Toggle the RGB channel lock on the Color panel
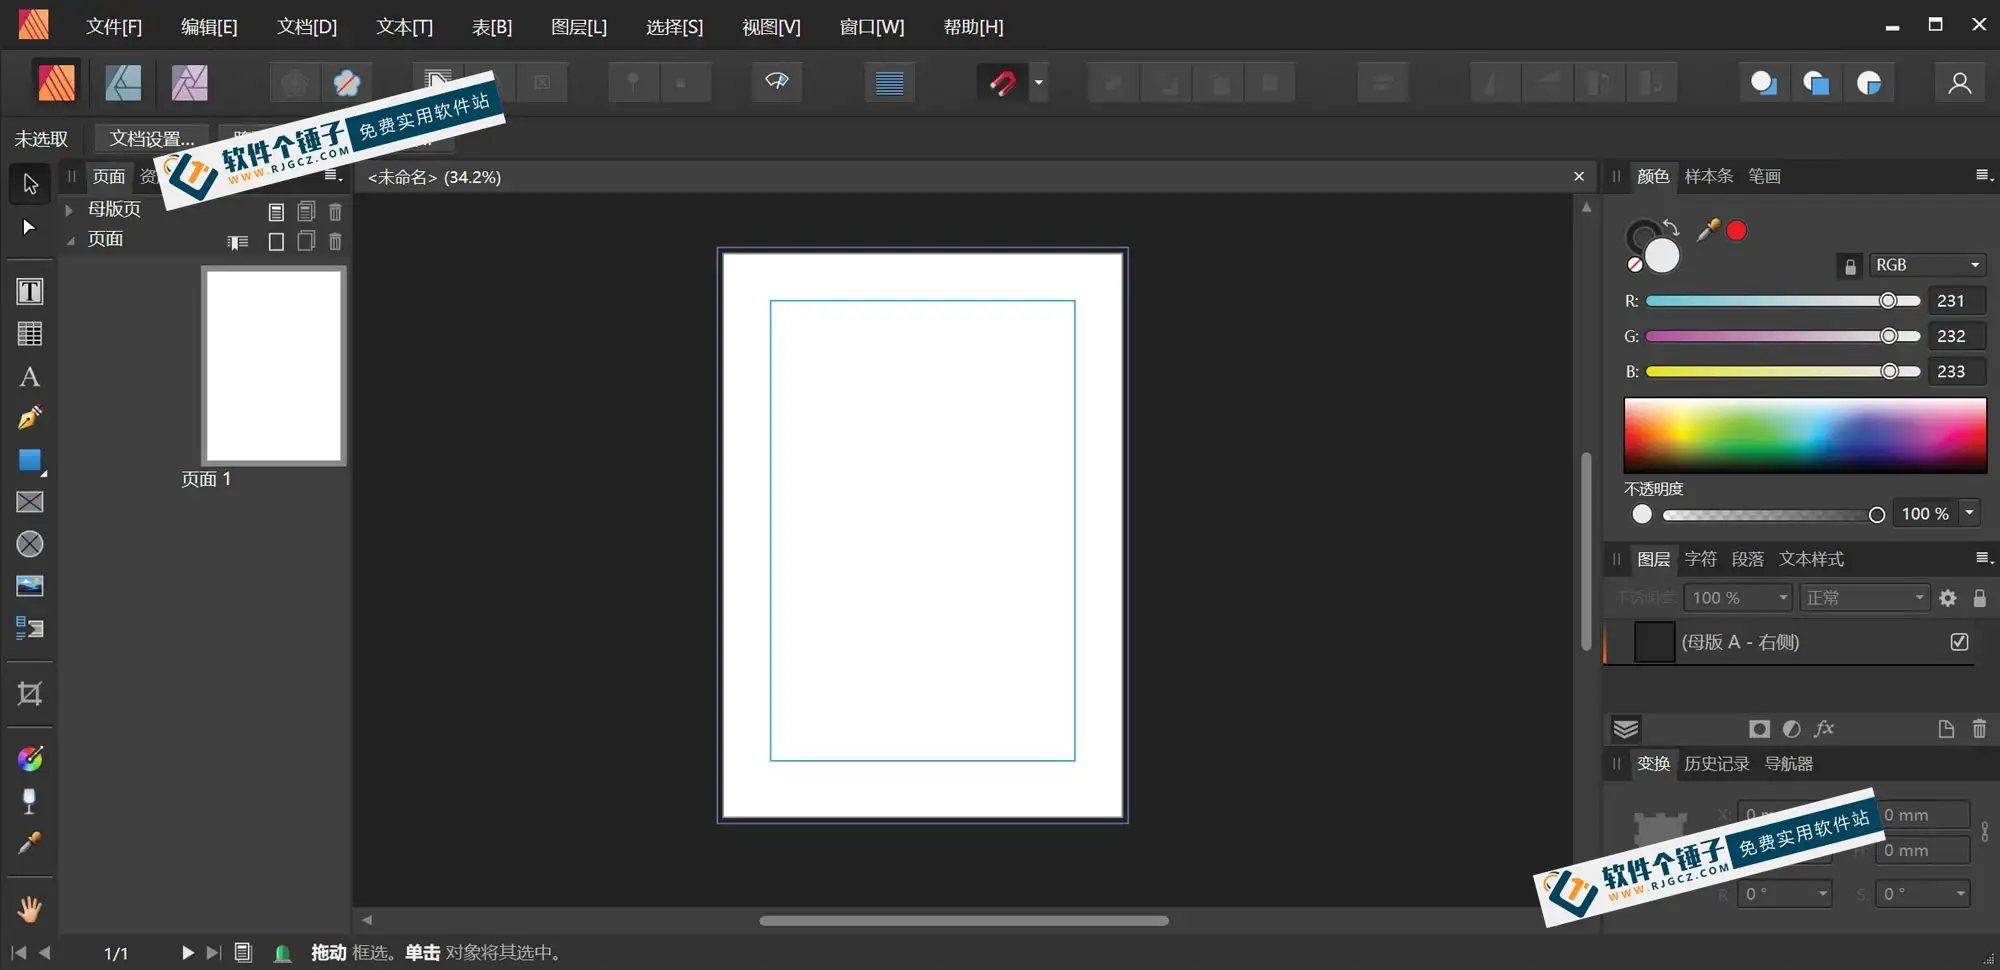The width and height of the screenshot is (2000, 970). (x=1849, y=266)
